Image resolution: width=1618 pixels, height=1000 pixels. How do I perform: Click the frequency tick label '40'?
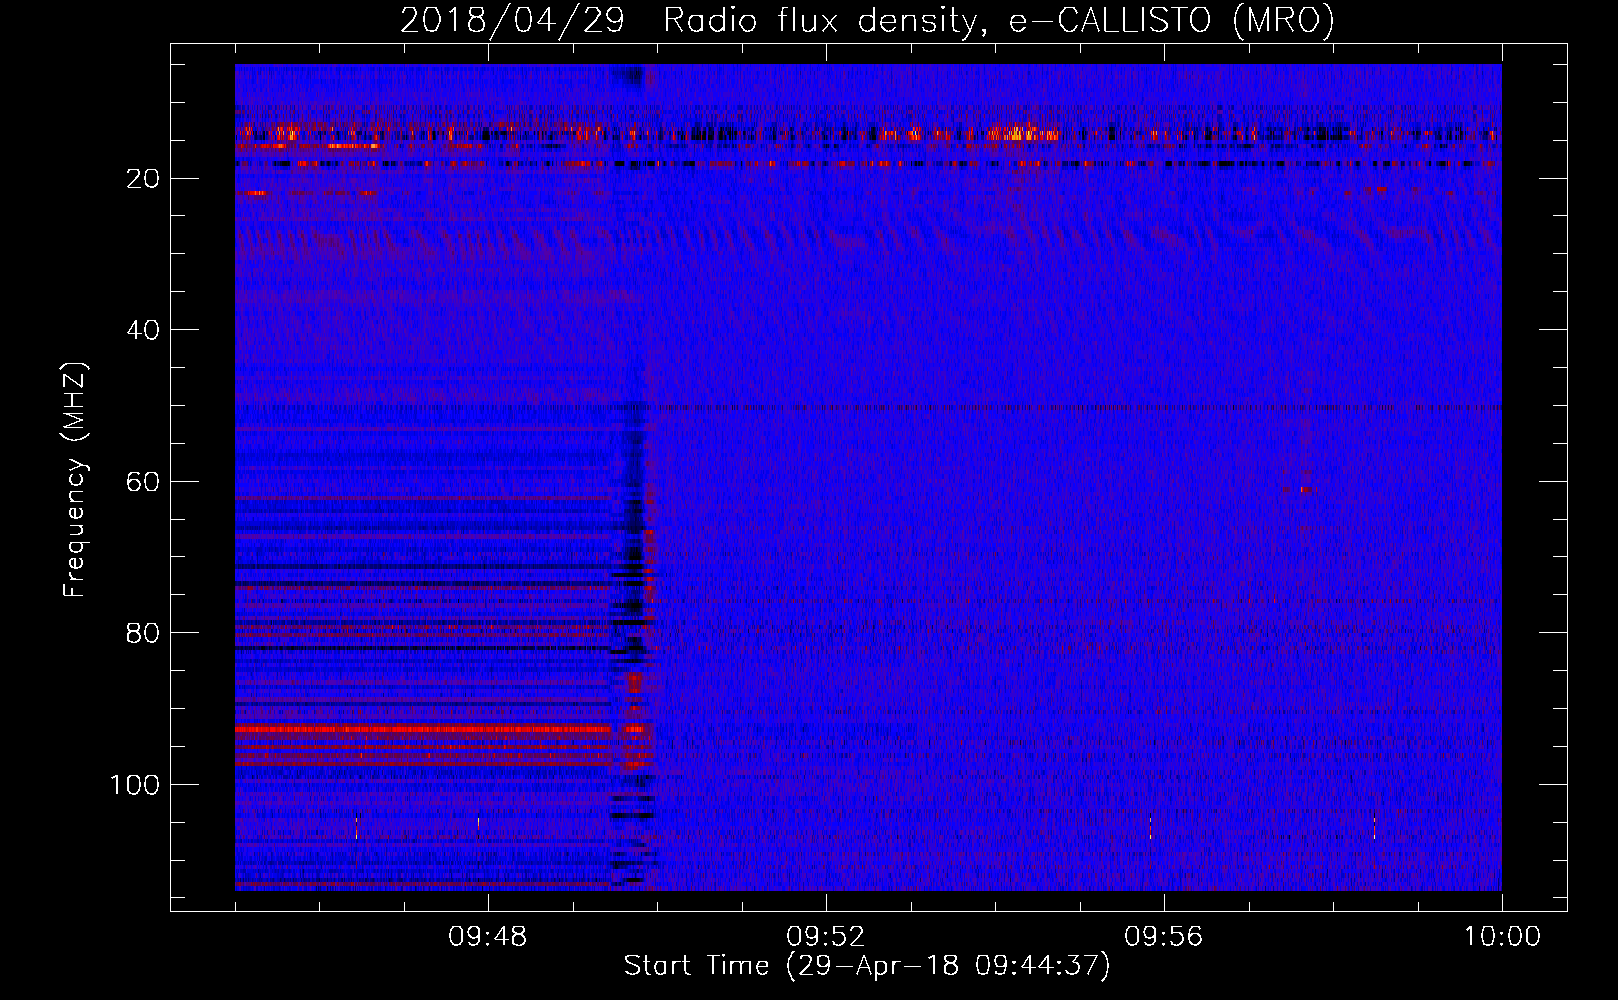143,330
